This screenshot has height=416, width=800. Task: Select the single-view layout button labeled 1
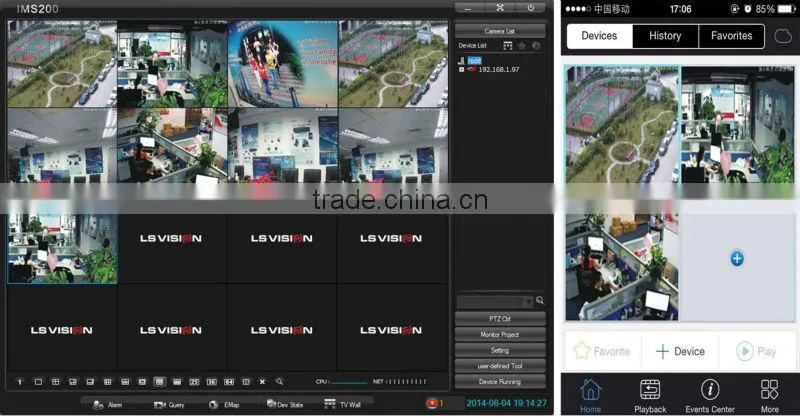pos(20,382)
